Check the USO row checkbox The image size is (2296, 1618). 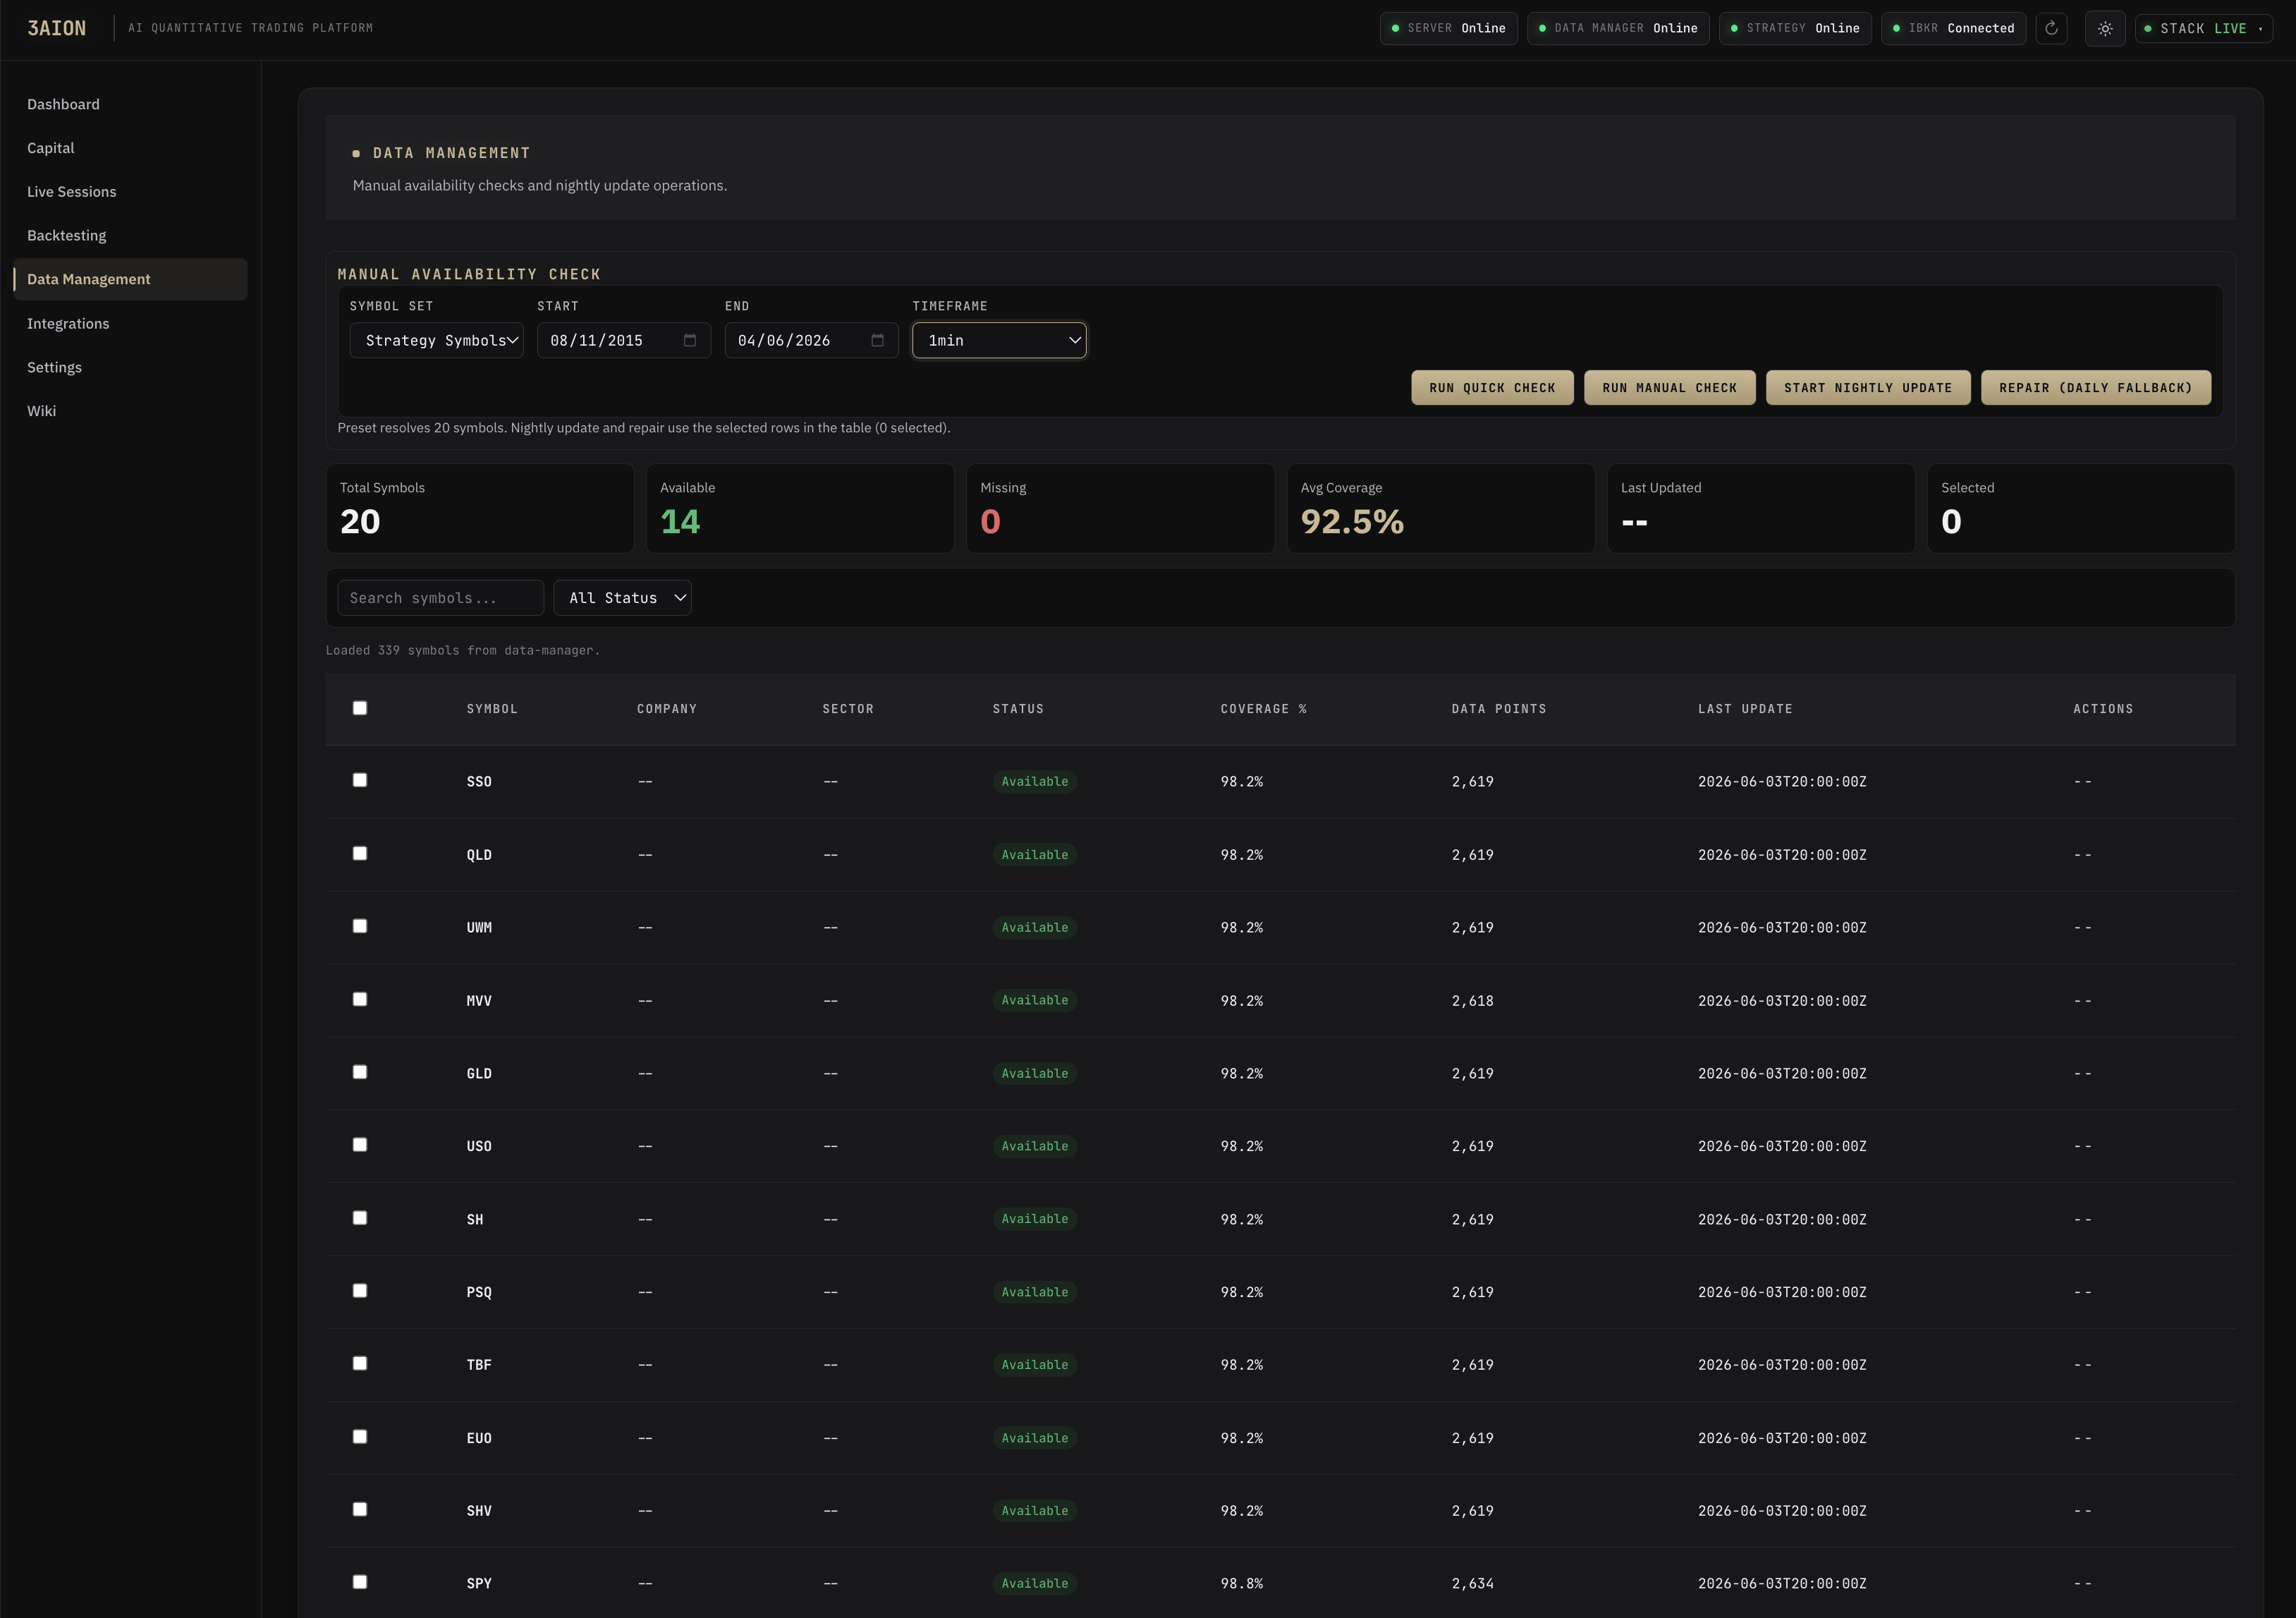click(360, 1145)
